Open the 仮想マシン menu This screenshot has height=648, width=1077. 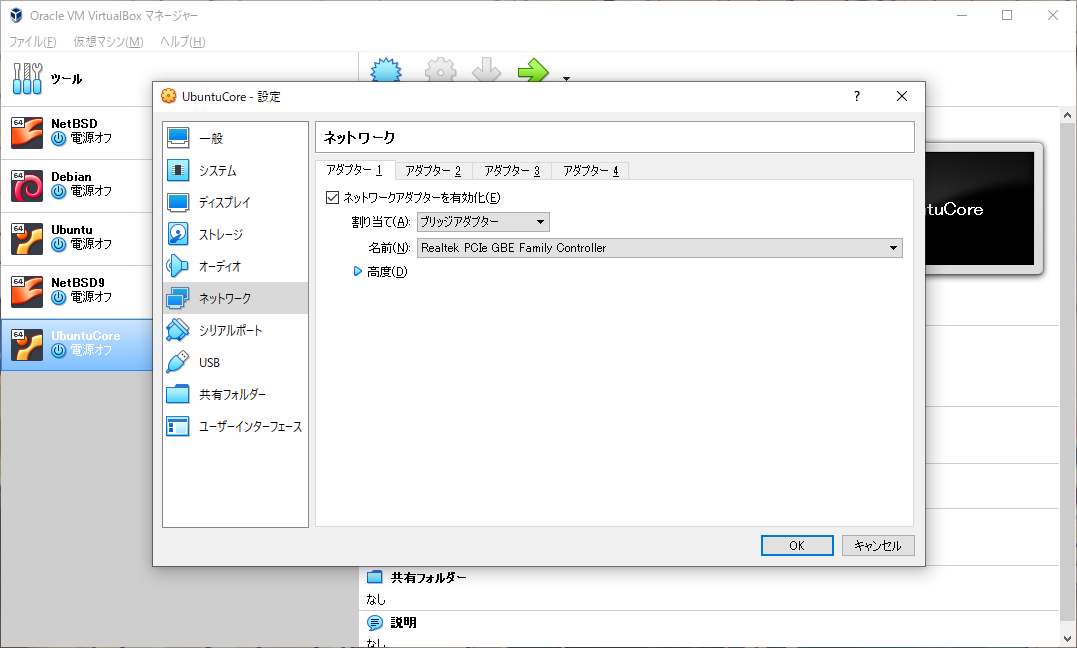[x=109, y=42]
